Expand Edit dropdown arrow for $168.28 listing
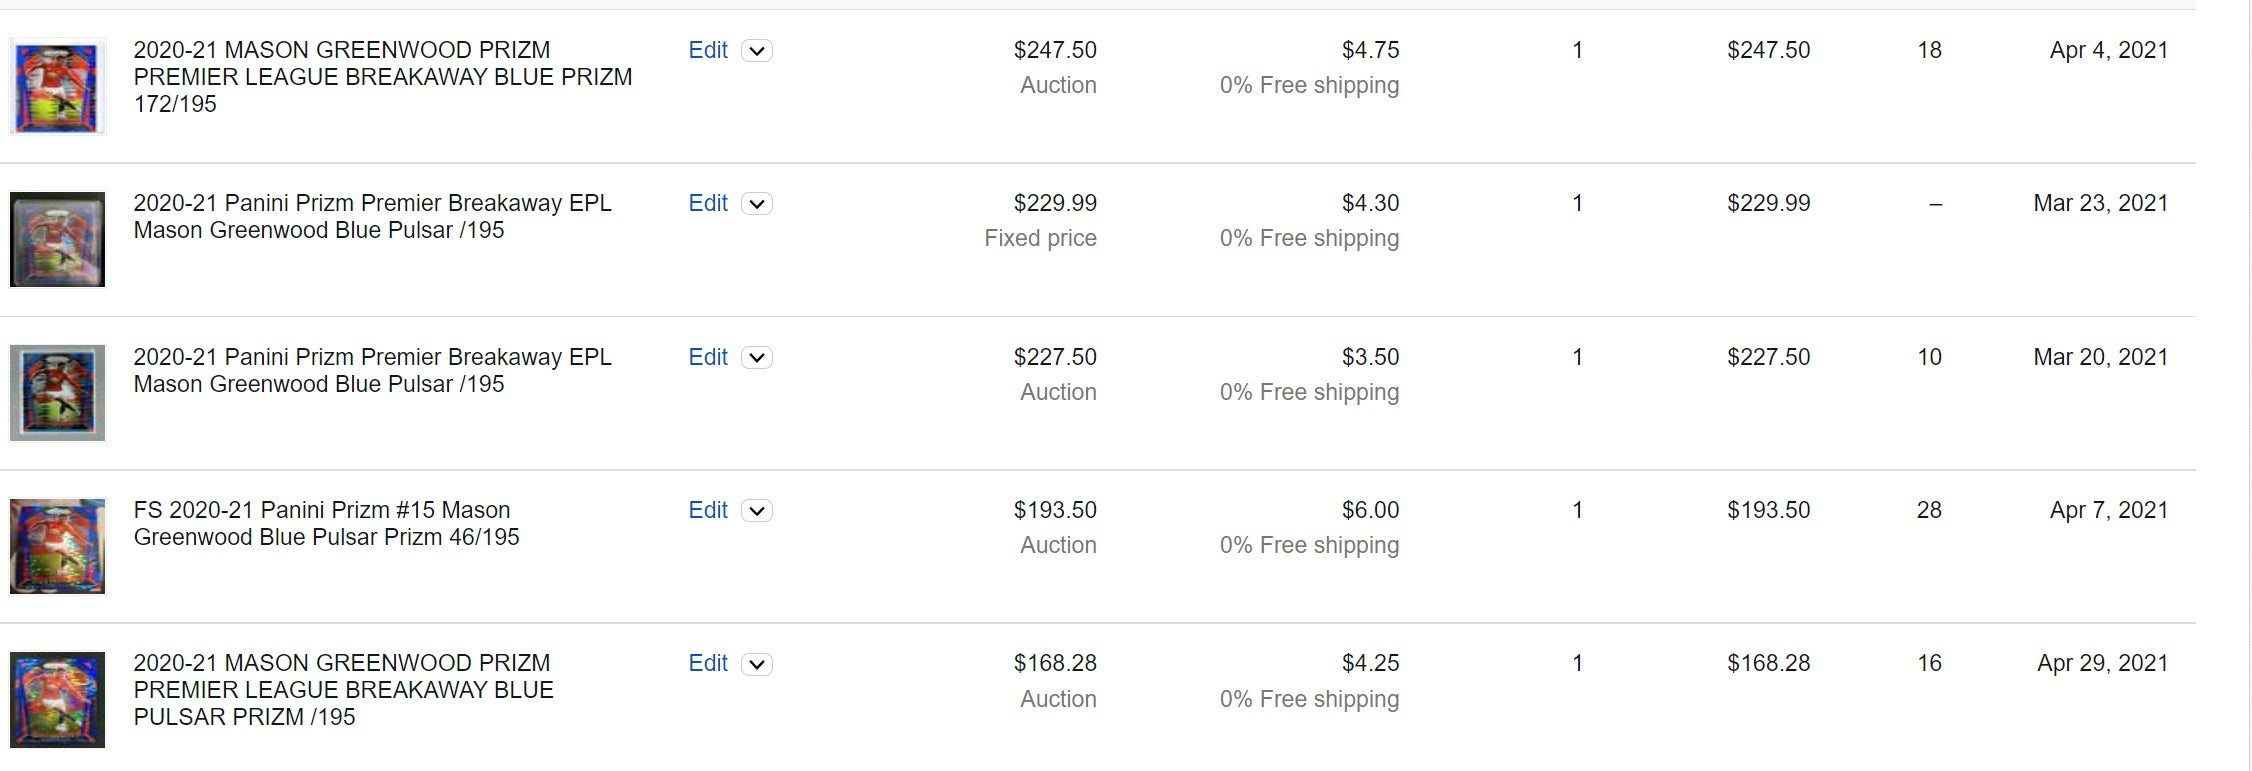This screenshot has width=2252, height=771. coord(757,665)
